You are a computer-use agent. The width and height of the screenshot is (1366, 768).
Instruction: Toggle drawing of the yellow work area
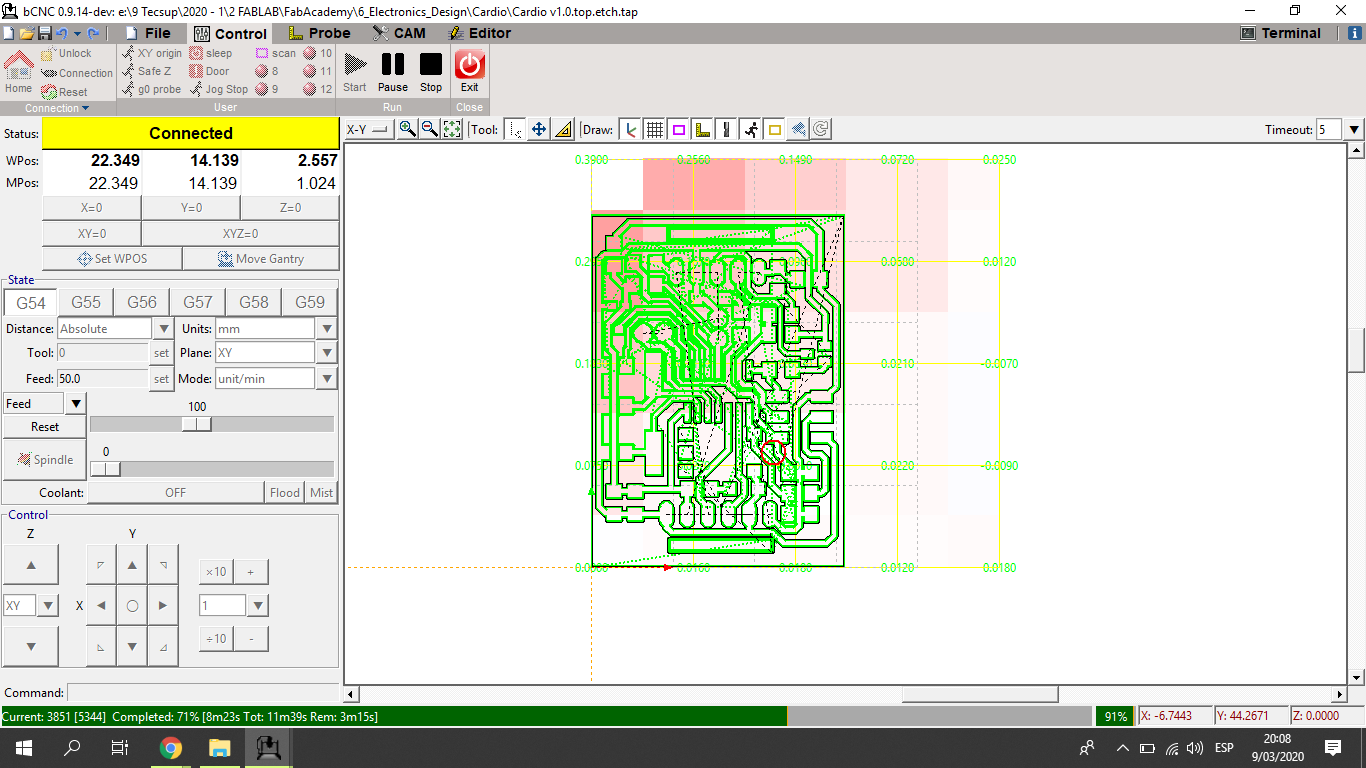point(775,129)
